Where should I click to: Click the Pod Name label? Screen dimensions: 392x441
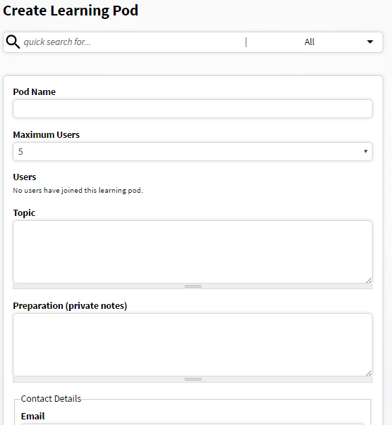[x=34, y=92]
